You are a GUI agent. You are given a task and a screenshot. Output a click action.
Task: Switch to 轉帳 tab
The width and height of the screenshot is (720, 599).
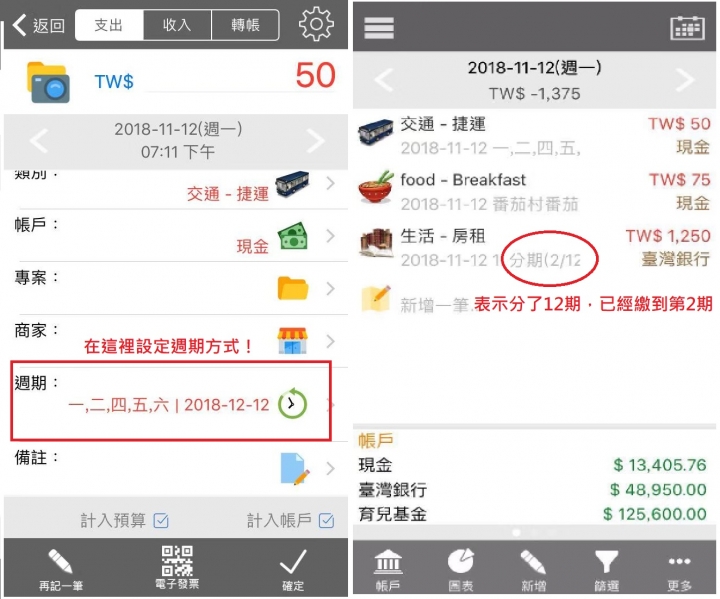click(245, 25)
